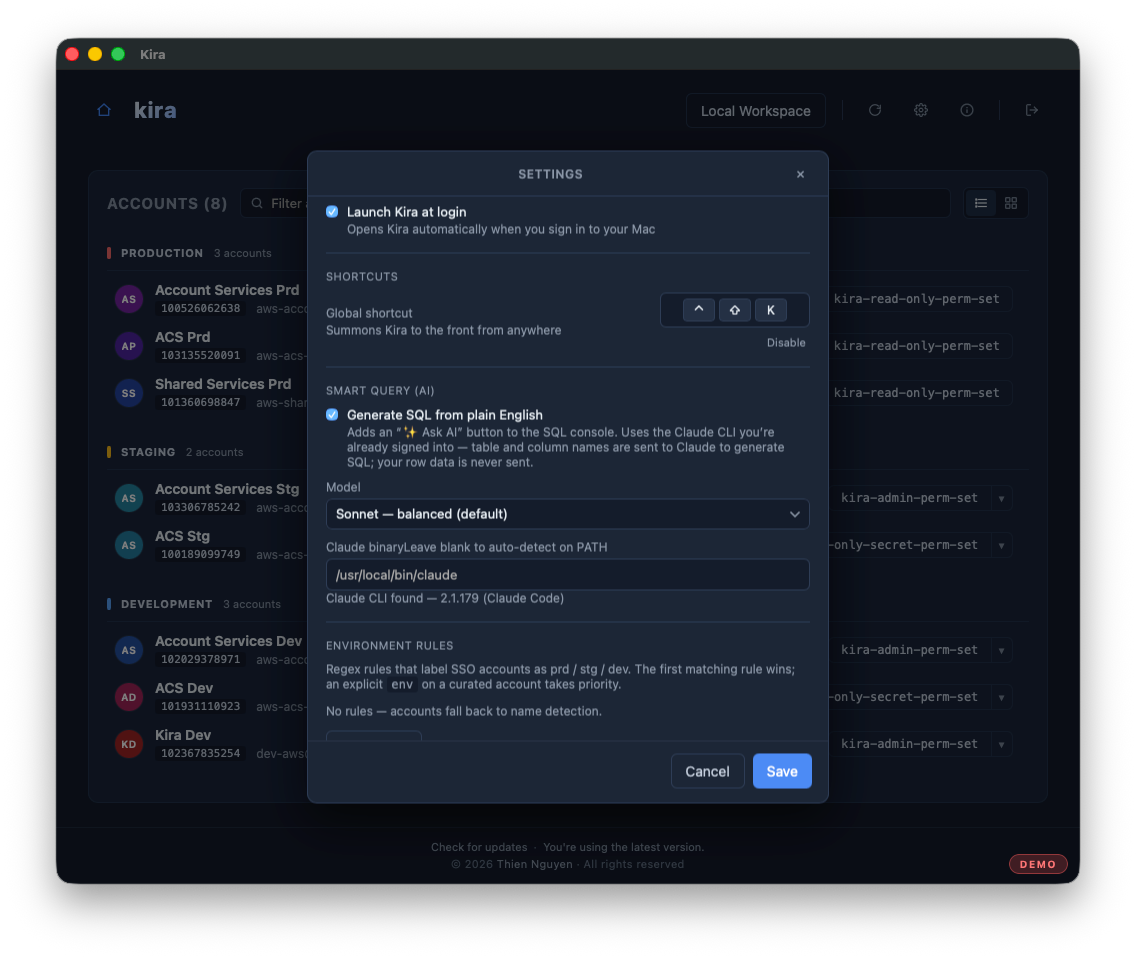Click Account Services Stg avatar
This screenshot has width=1136, height=958.
[129, 499]
